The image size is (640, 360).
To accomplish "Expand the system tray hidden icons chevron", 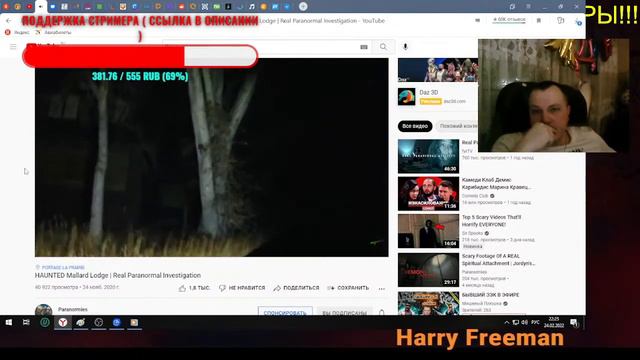I will coord(507,322).
